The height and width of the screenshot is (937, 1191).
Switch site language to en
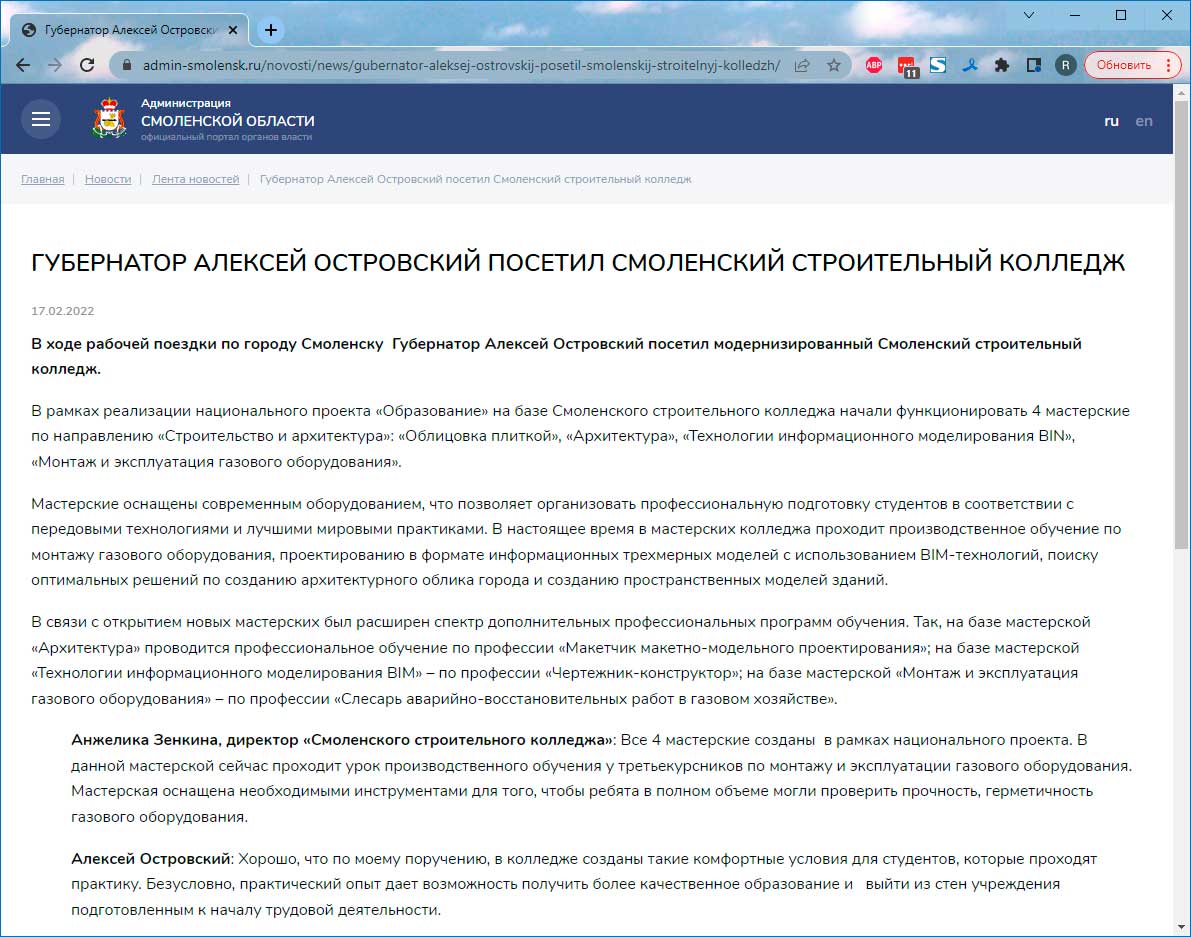(x=1143, y=121)
